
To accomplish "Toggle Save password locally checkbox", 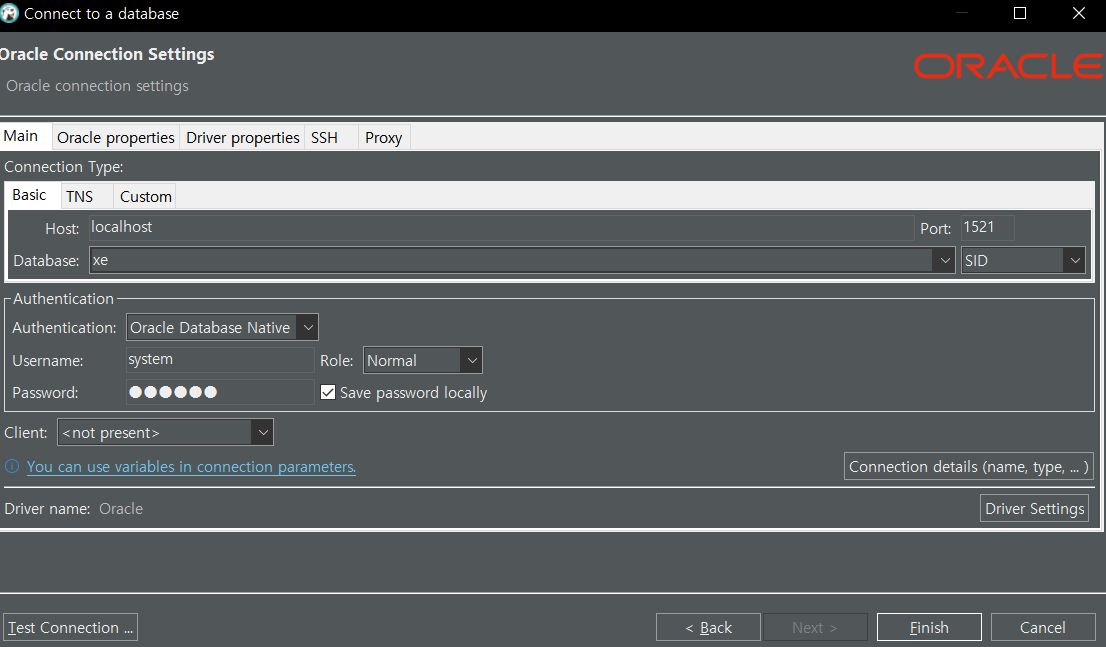I will (328, 392).
